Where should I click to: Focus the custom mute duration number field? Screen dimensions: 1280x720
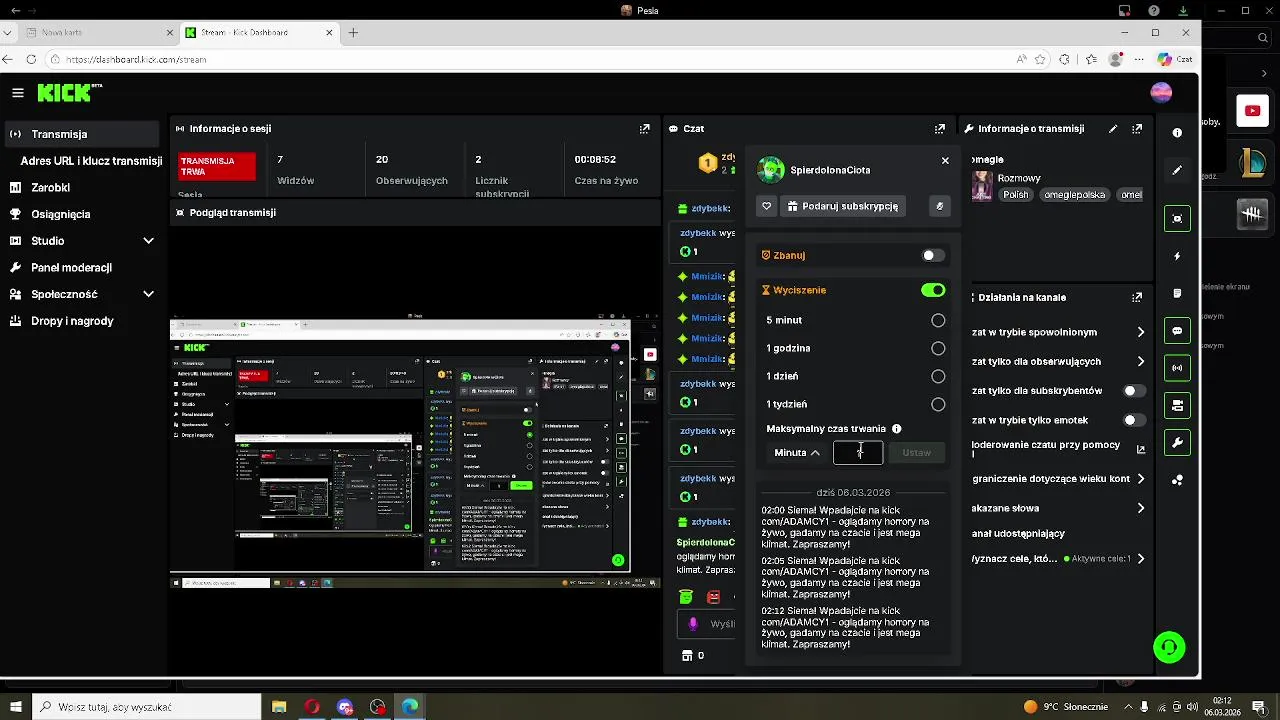click(x=858, y=453)
